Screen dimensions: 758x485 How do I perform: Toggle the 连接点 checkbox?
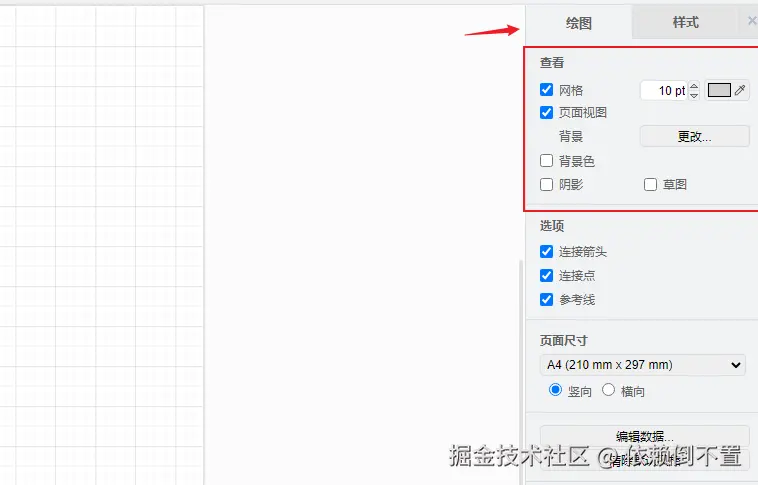[x=546, y=275]
